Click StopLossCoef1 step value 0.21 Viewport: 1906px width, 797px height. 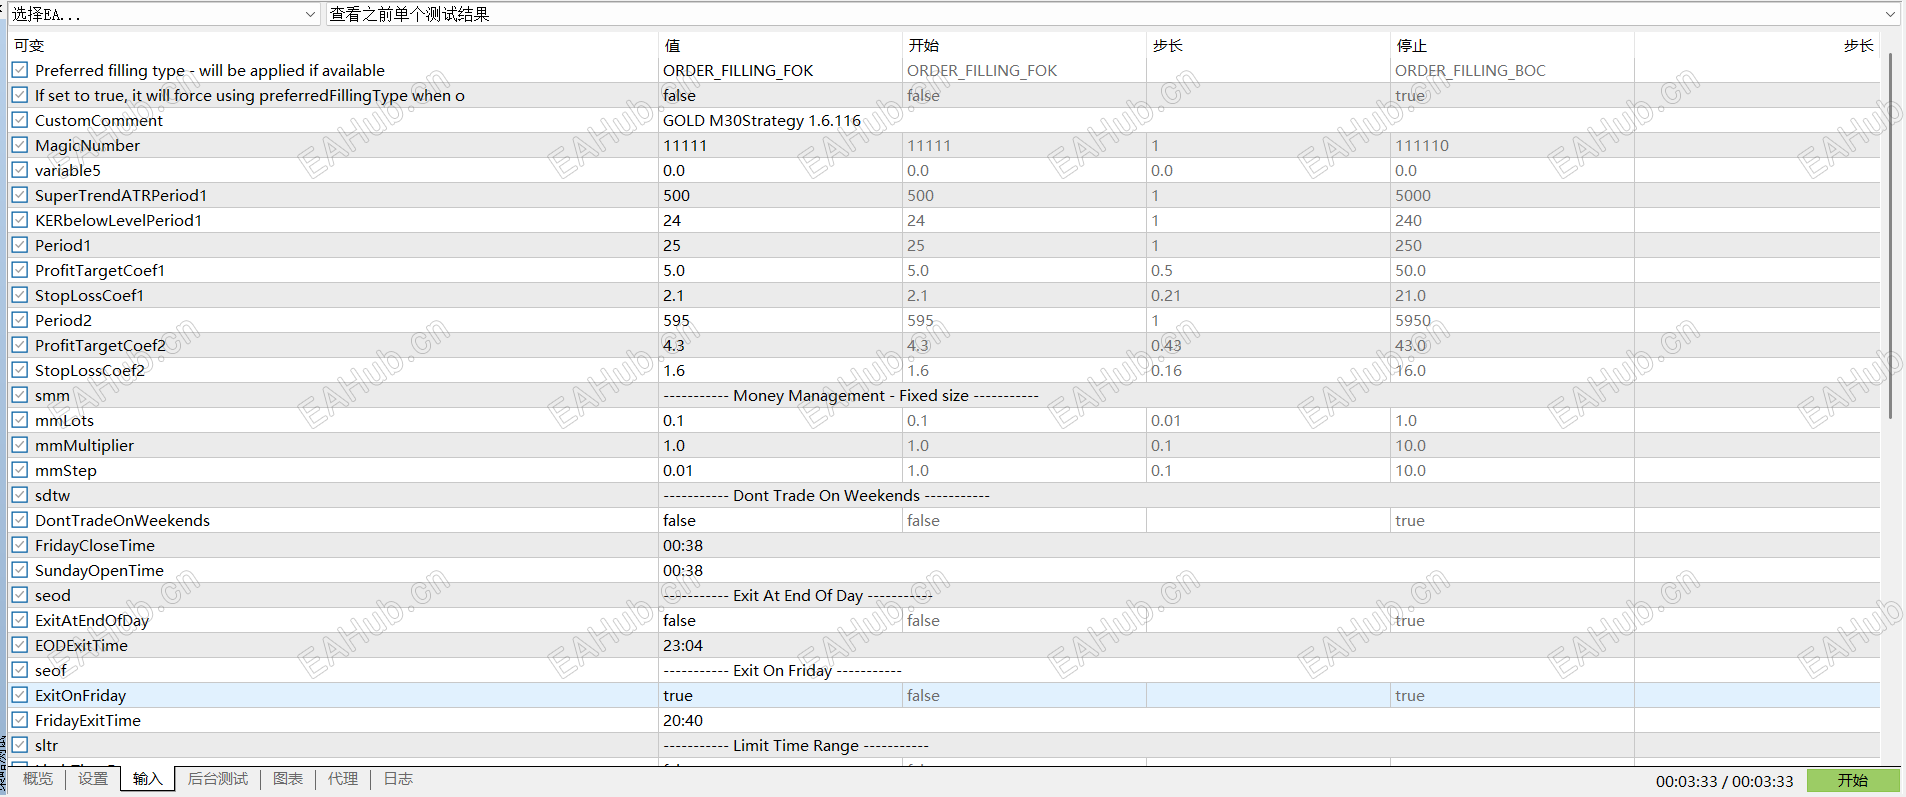tap(1166, 295)
